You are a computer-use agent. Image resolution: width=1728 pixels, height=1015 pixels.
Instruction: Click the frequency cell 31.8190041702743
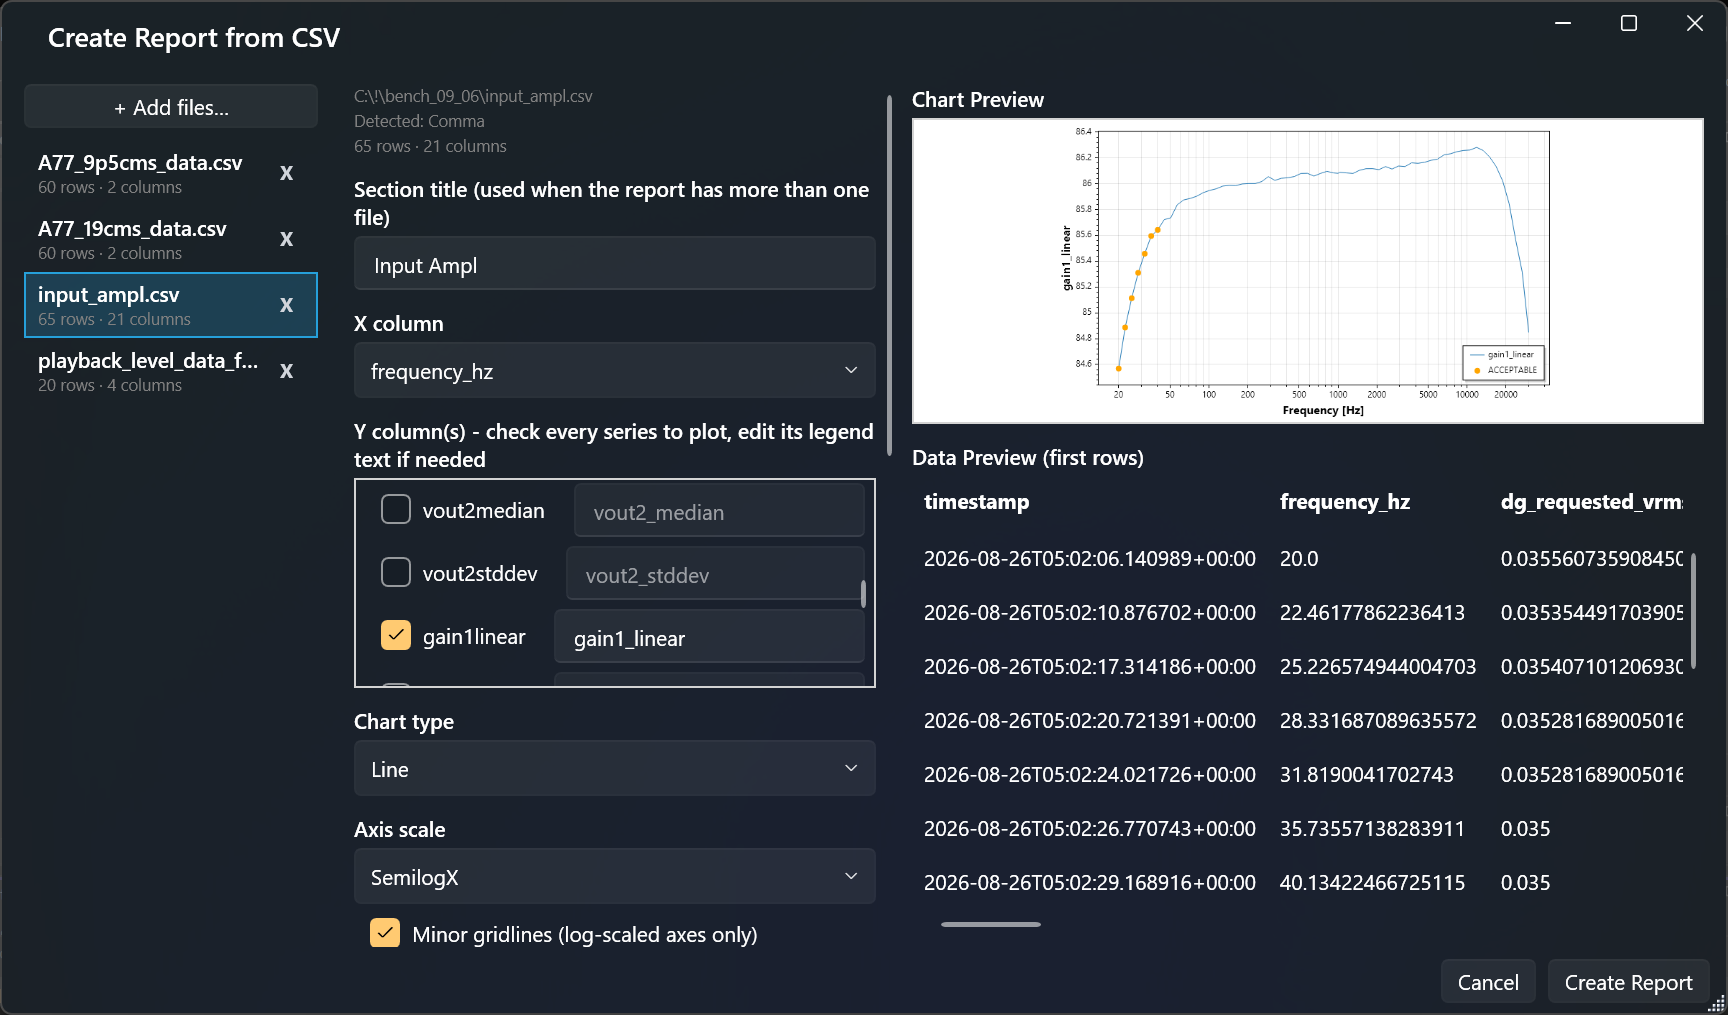click(x=1366, y=775)
